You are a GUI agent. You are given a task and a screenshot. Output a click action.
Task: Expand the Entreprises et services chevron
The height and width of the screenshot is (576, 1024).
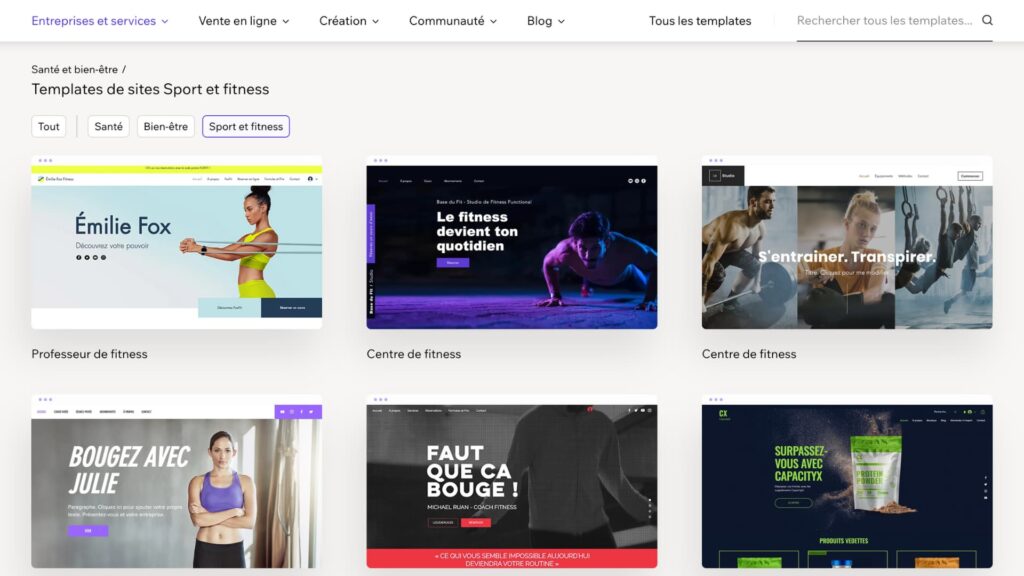point(165,22)
